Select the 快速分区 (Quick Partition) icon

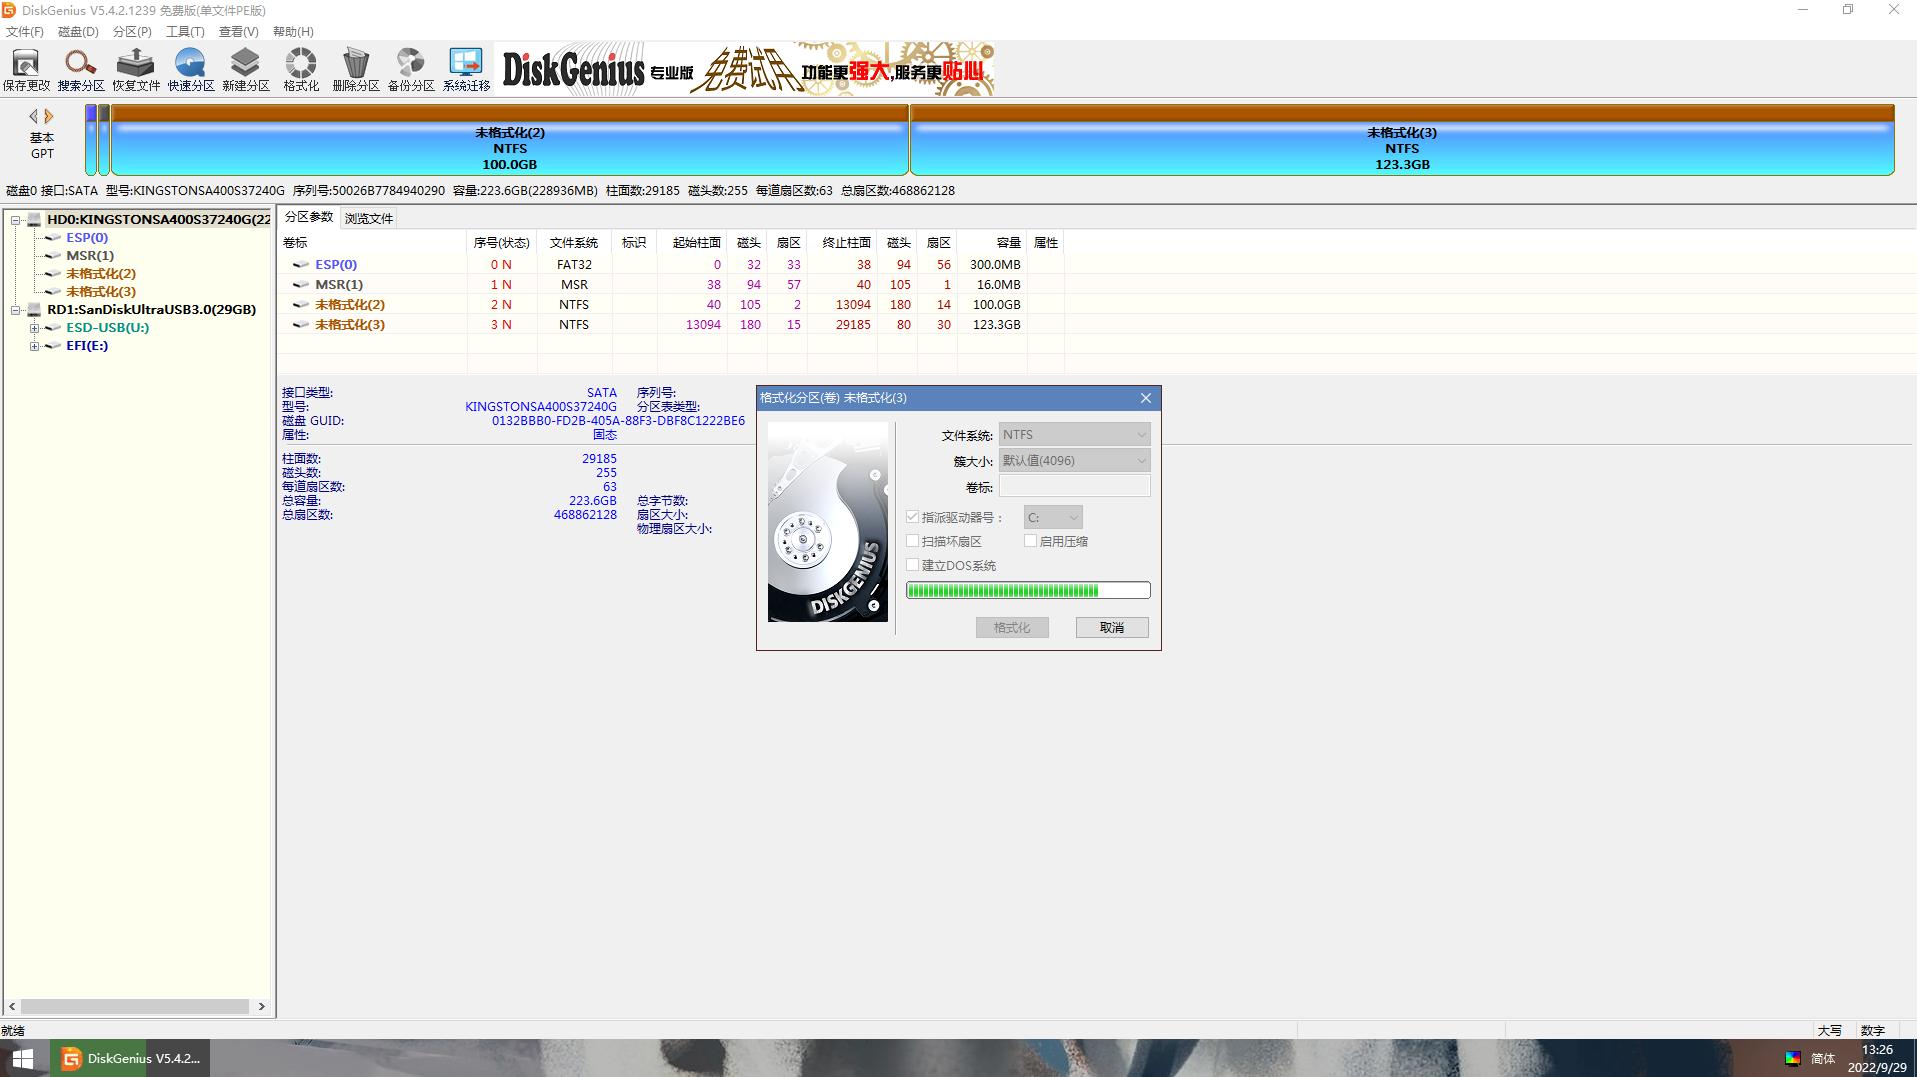point(191,70)
